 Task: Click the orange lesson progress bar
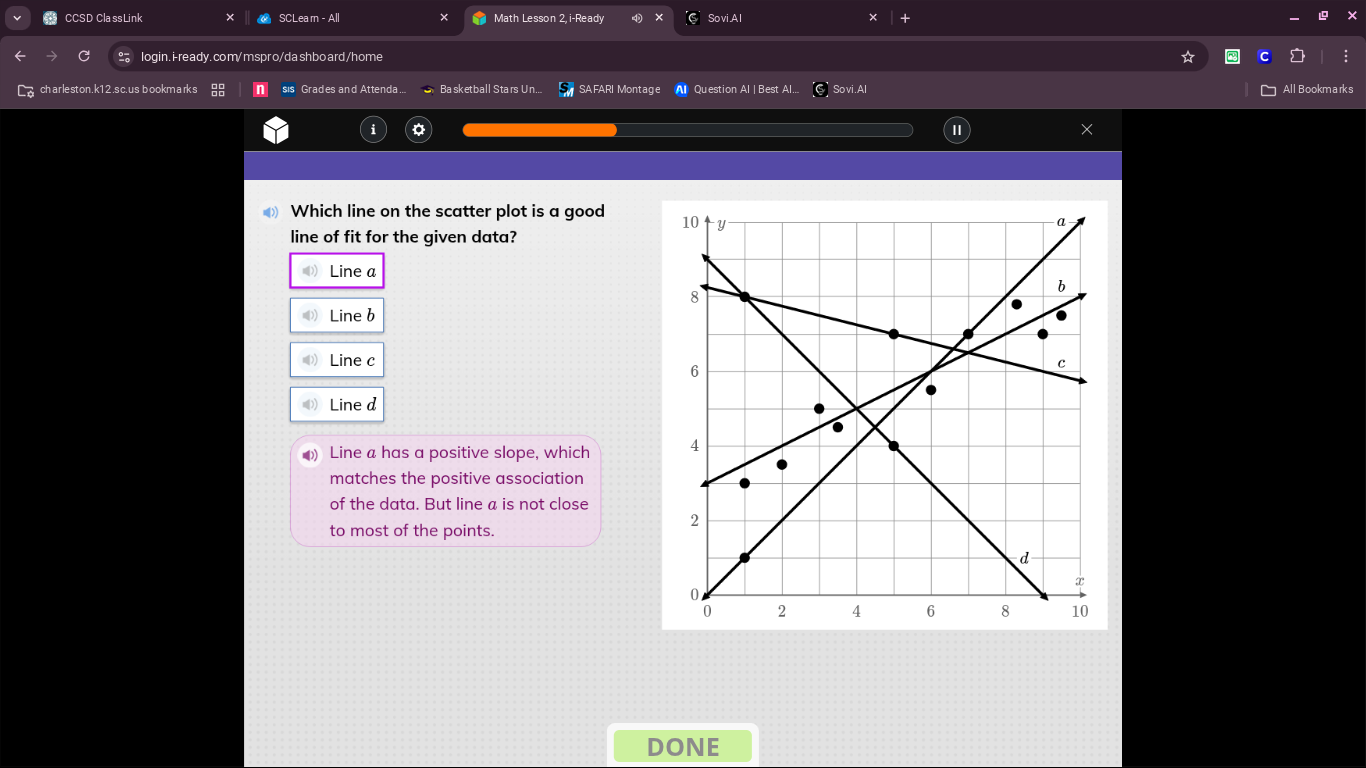(540, 130)
